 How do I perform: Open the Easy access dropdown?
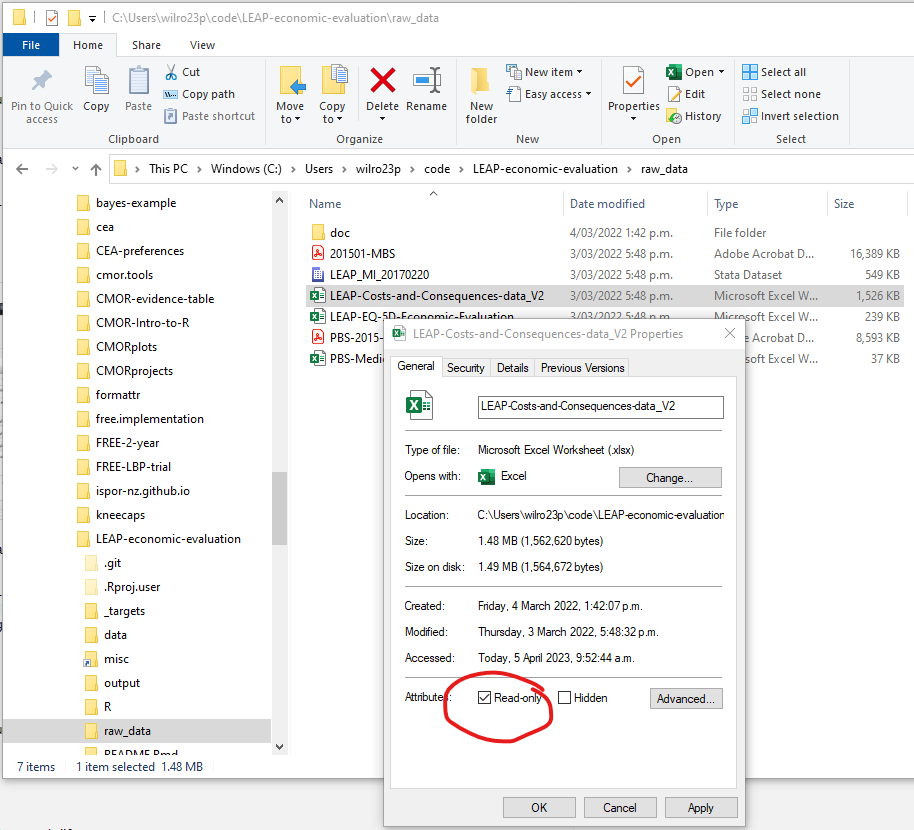pyautogui.click(x=548, y=94)
